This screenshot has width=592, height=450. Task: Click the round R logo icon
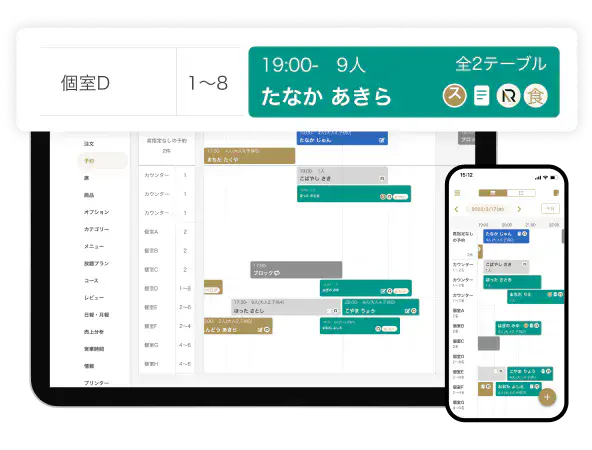[x=509, y=96]
